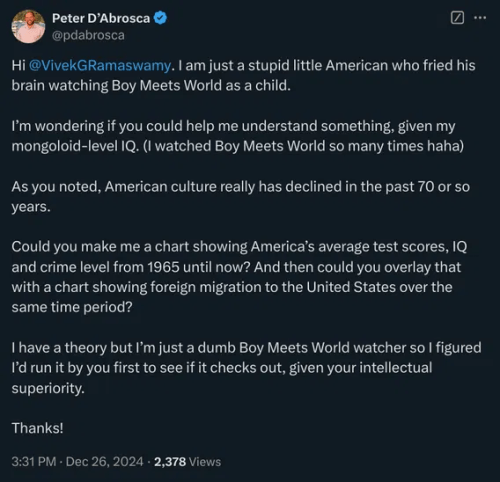Viewport: 500px width, 482px height.
Task: Click the "Thanks!" line of the post
Action: pos(37,428)
